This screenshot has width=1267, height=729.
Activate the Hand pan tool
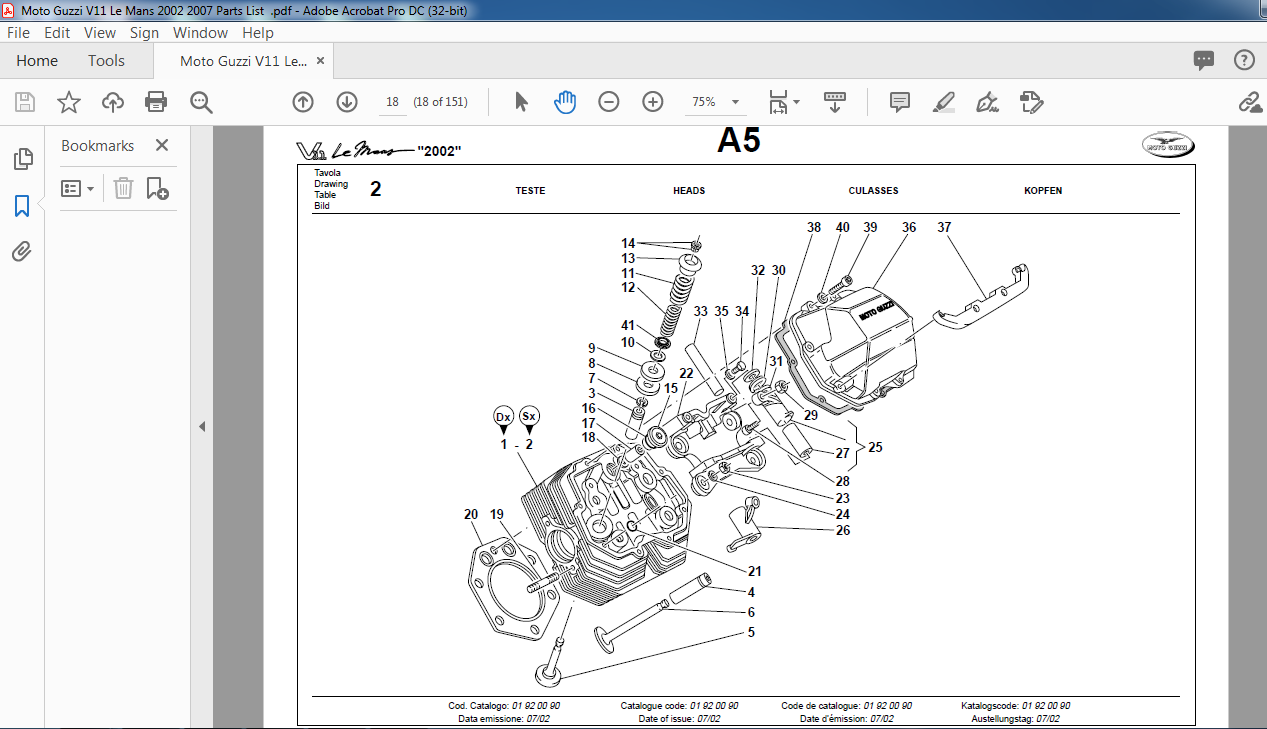pos(566,101)
